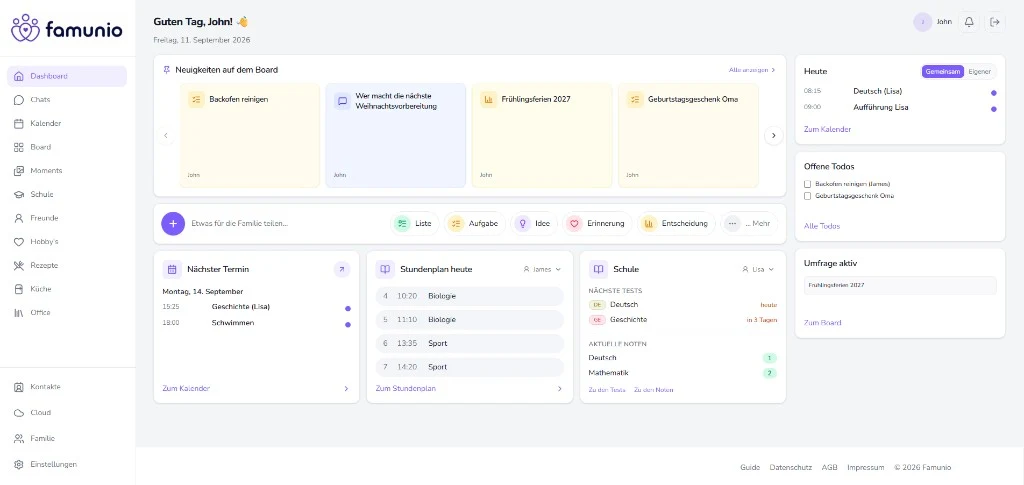Click the AGB footer link
1024x485 pixels.
click(x=829, y=467)
